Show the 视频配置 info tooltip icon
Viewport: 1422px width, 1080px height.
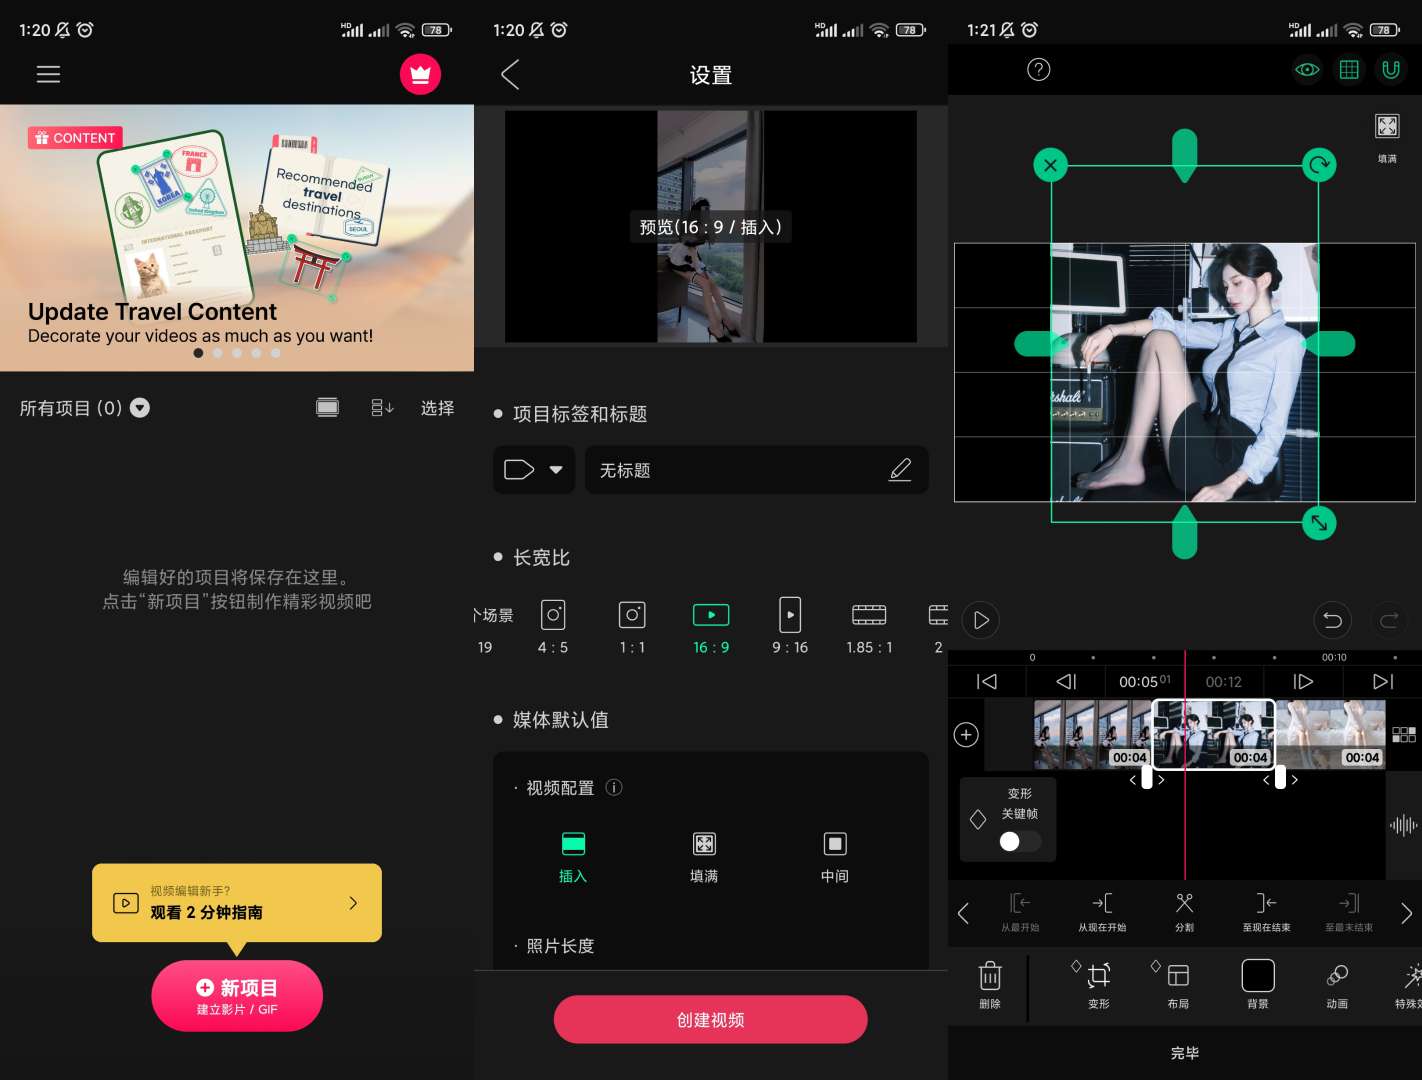(615, 787)
